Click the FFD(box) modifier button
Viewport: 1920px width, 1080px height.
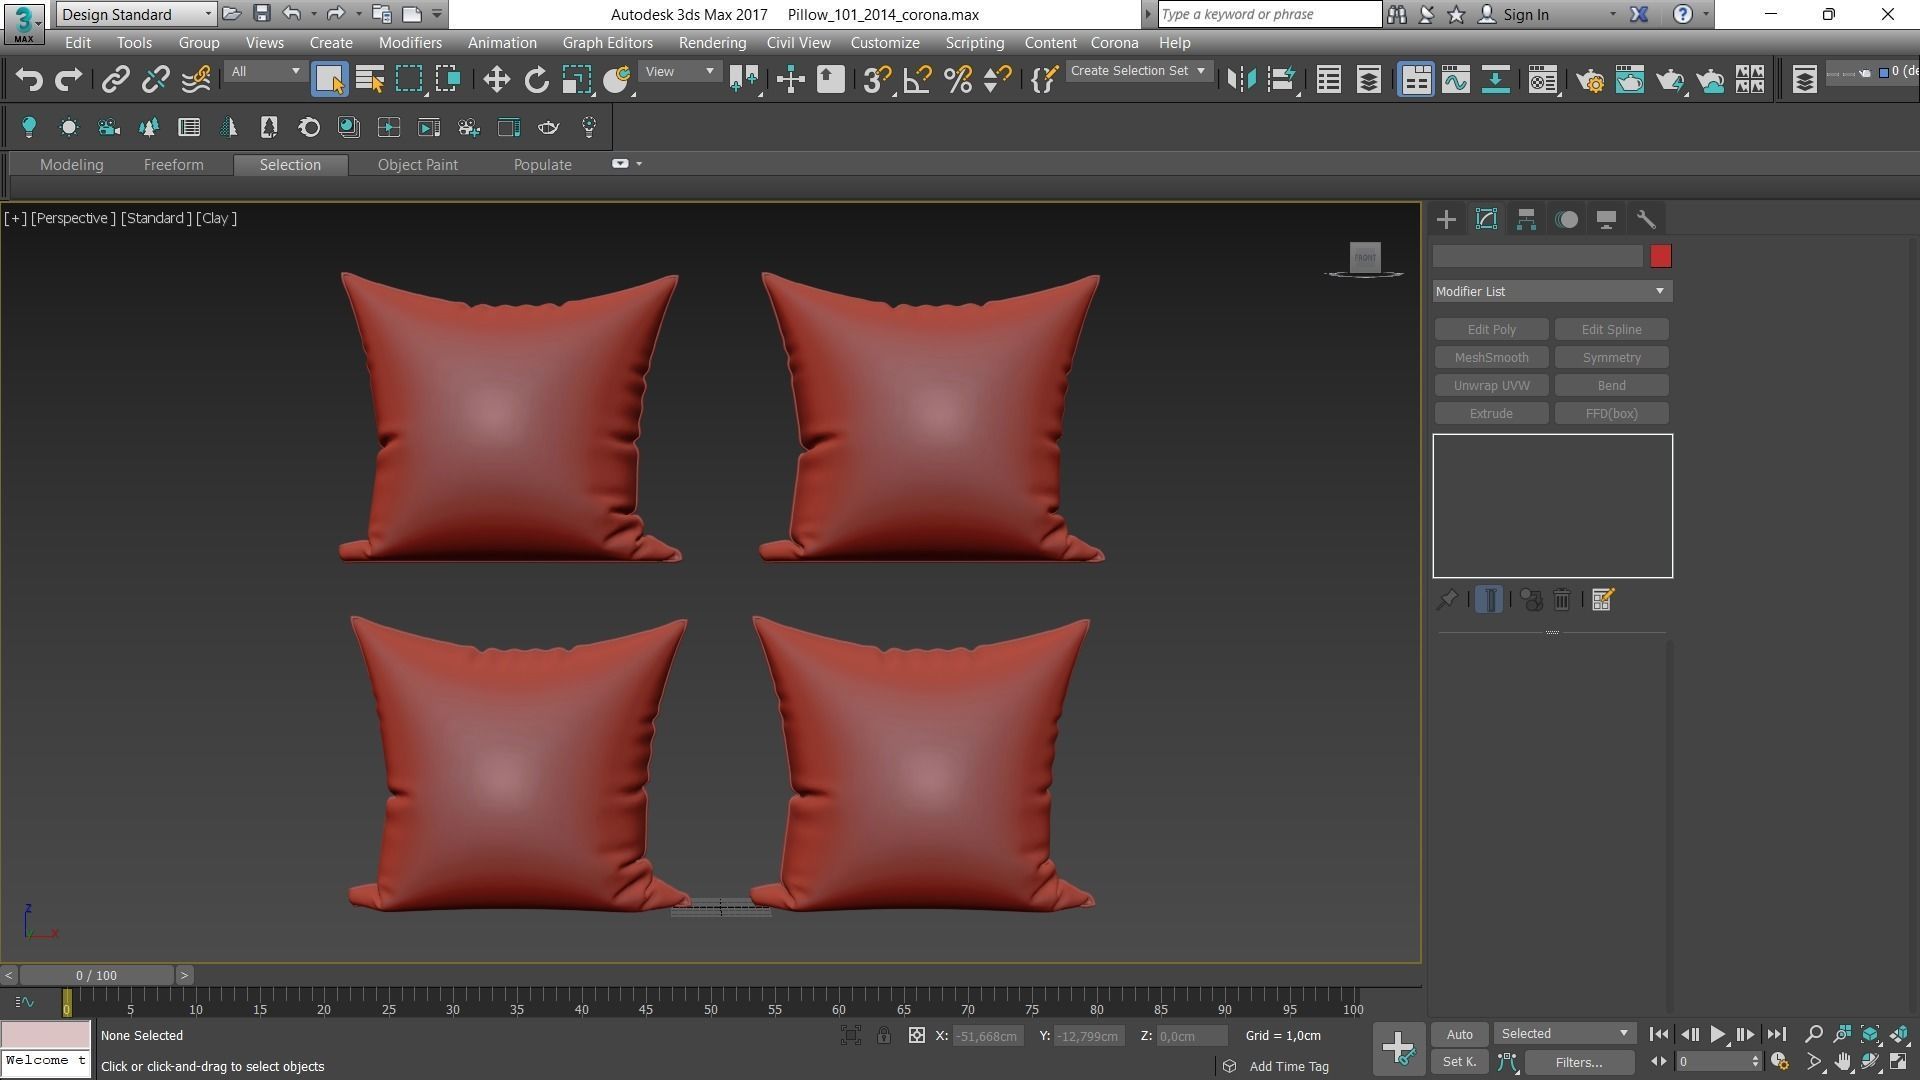[1611, 413]
